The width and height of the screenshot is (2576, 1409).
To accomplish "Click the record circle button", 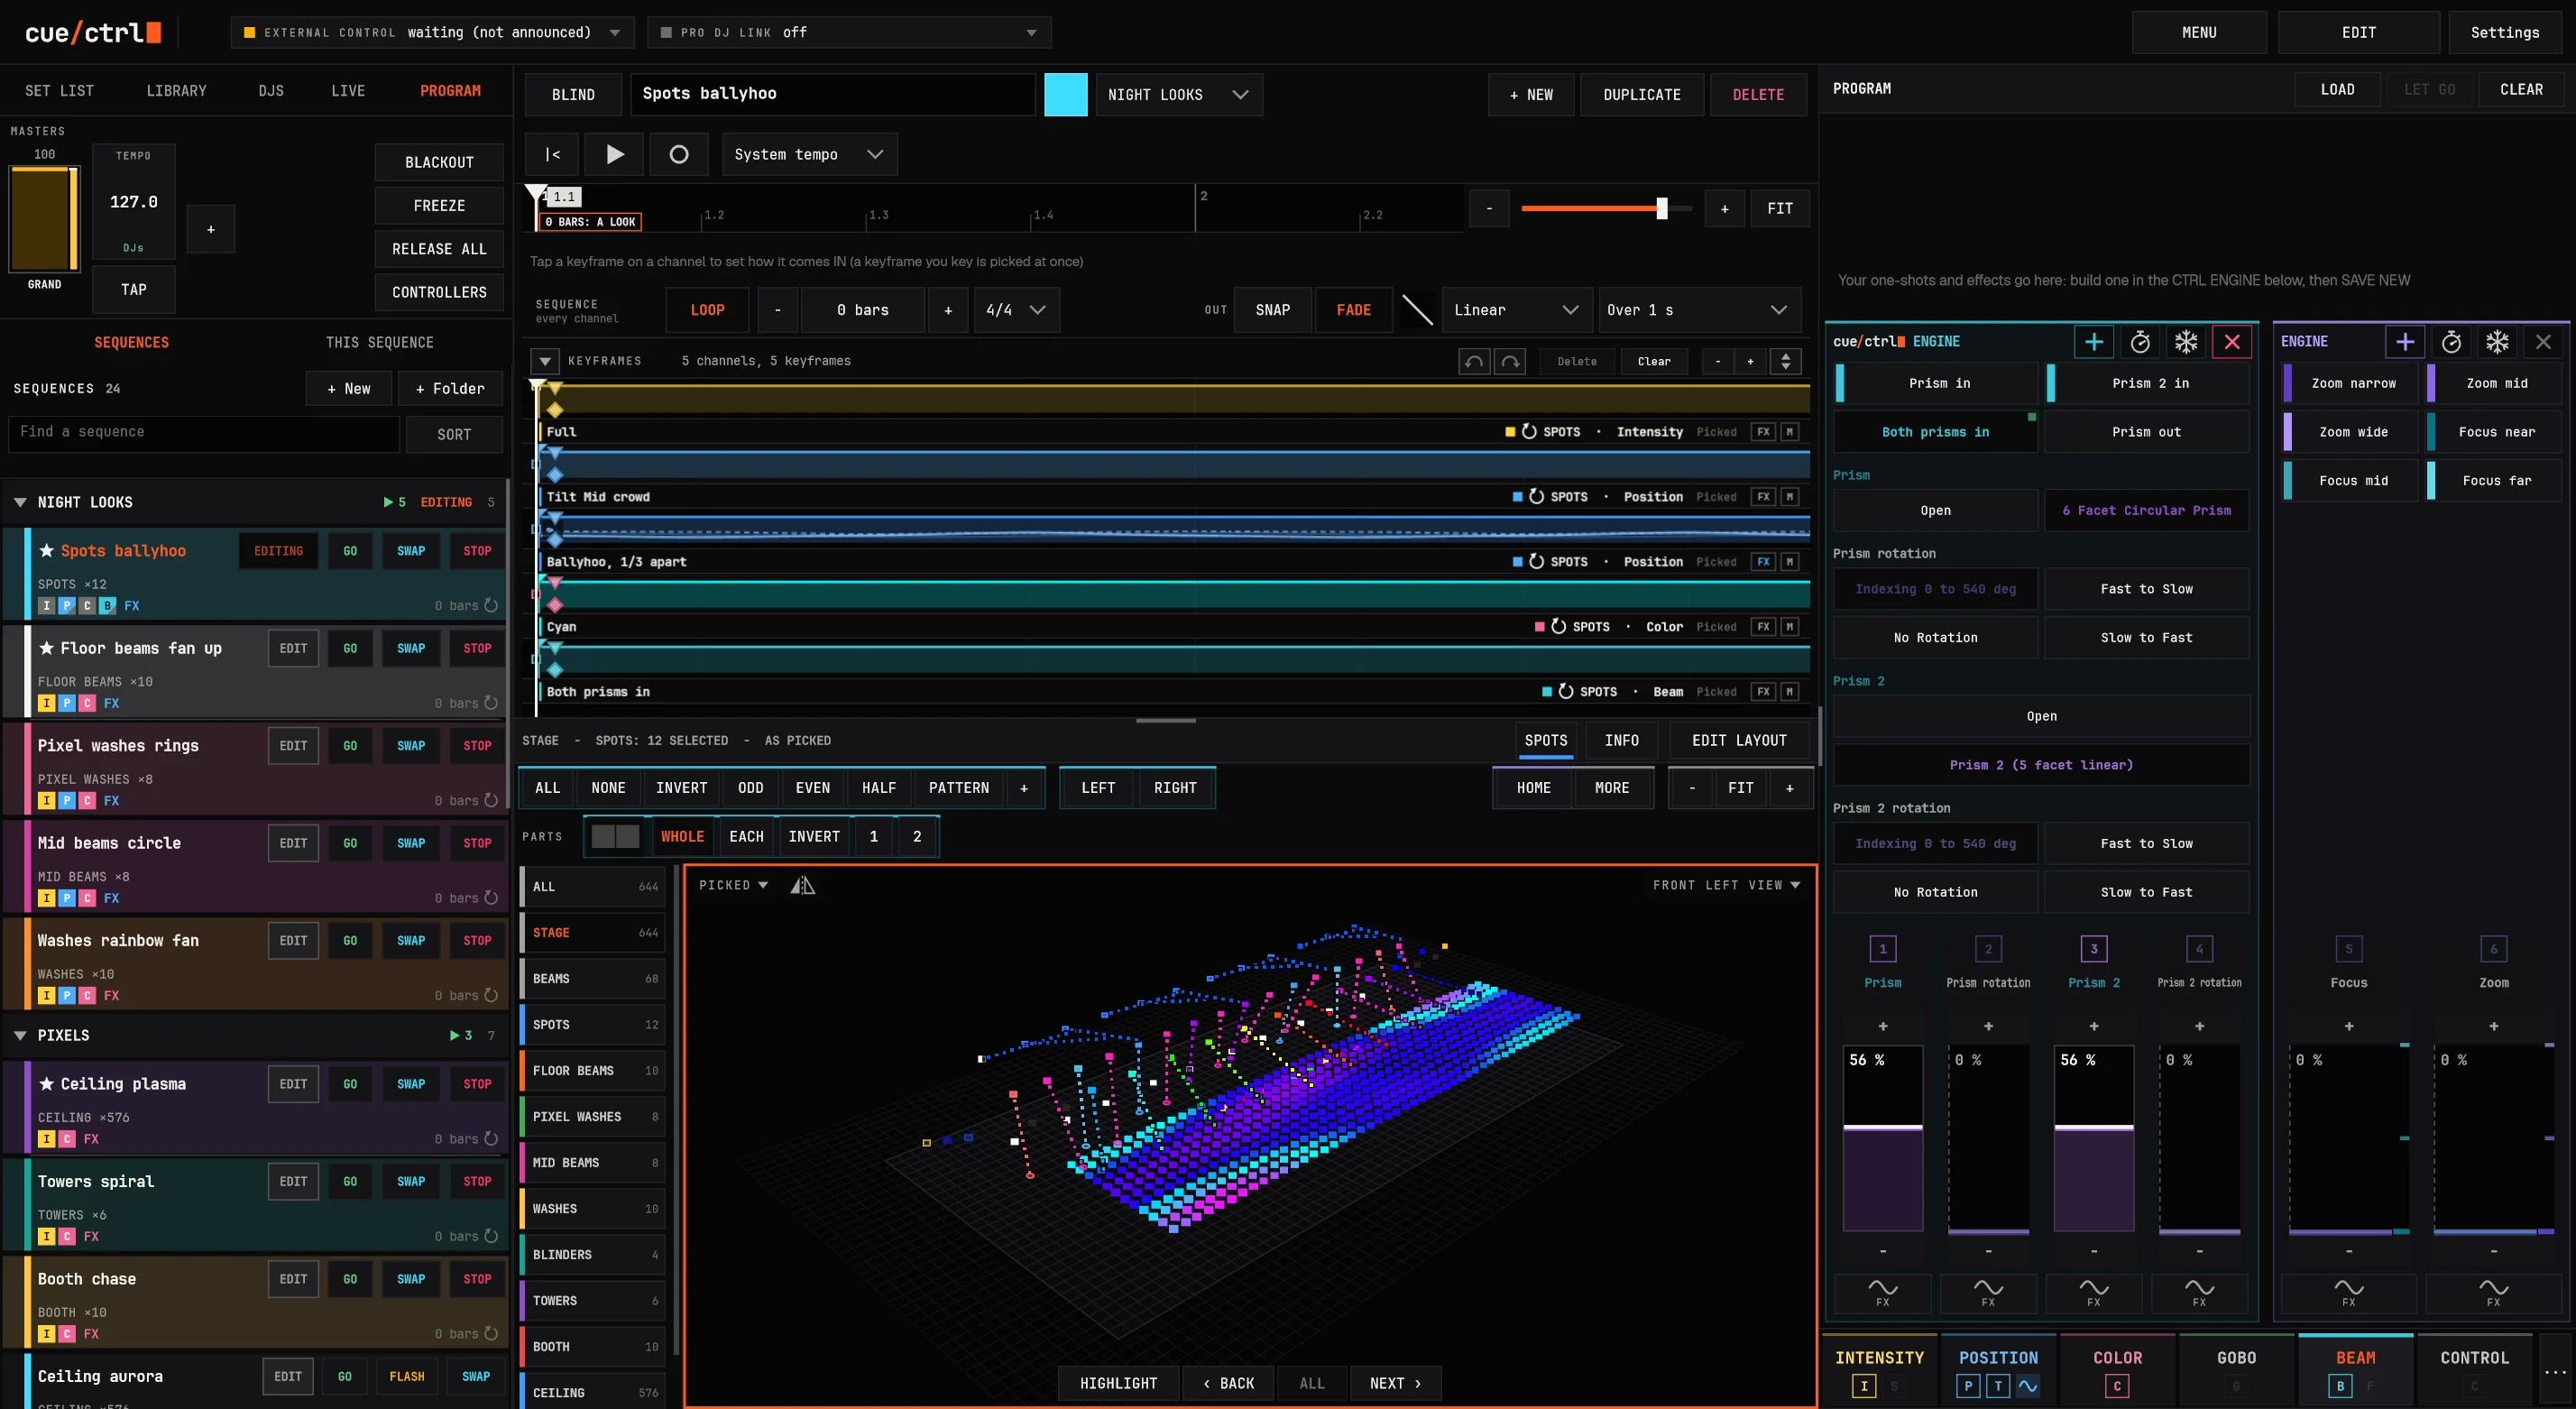I will 678,154.
